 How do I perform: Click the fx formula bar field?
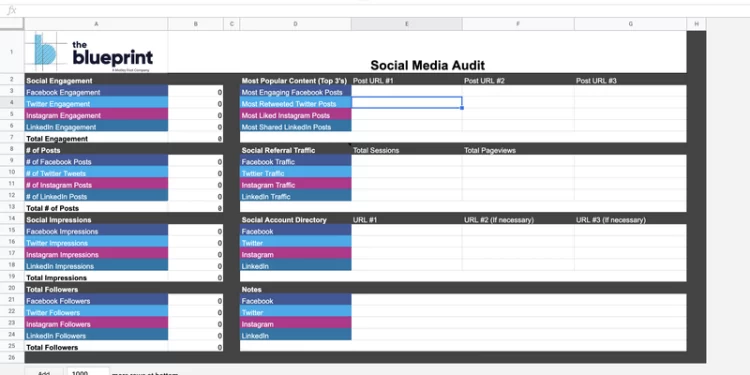point(383,11)
